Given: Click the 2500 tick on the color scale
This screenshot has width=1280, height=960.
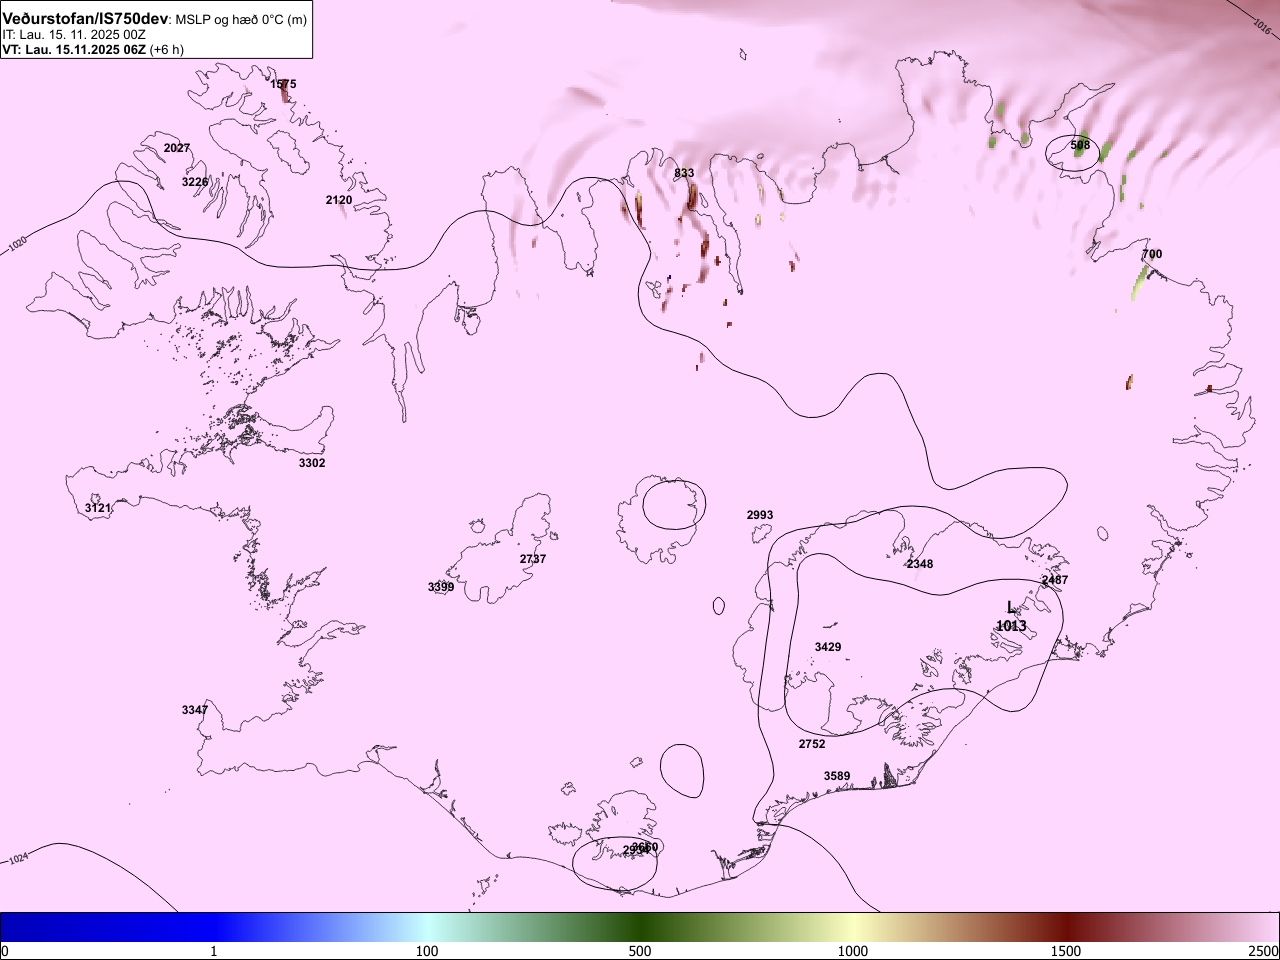Looking at the screenshot, I should (x=1264, y=950).
